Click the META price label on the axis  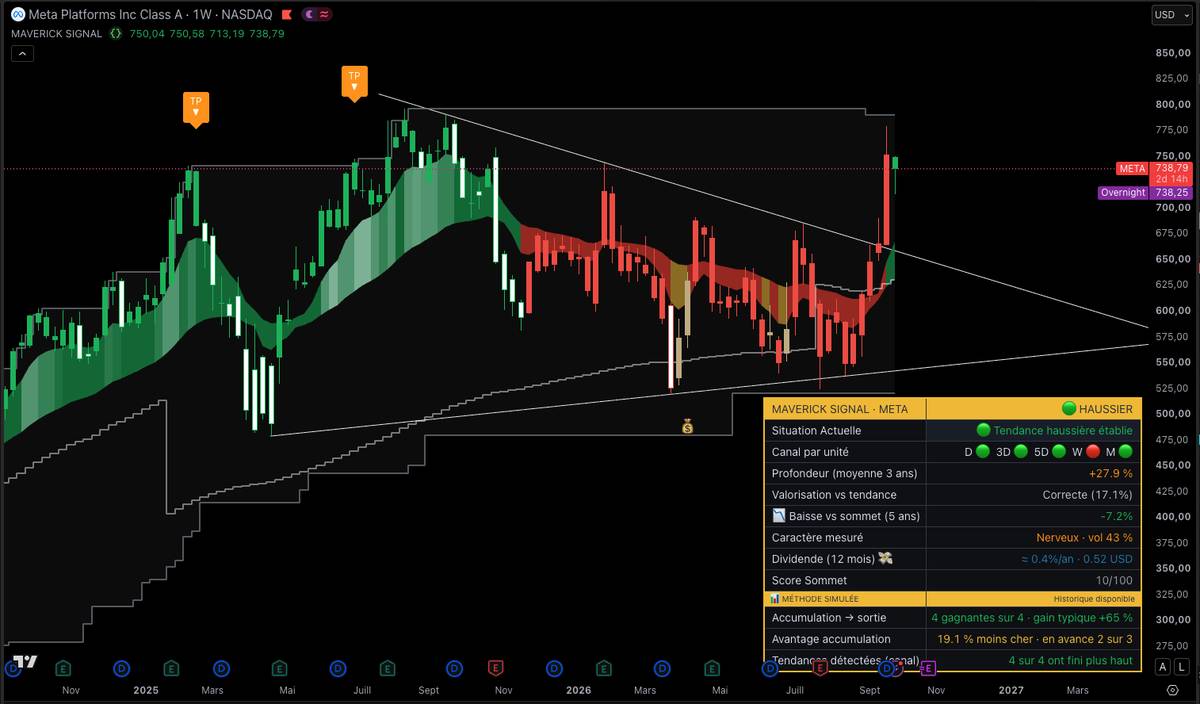click(x=1132, y=169)
